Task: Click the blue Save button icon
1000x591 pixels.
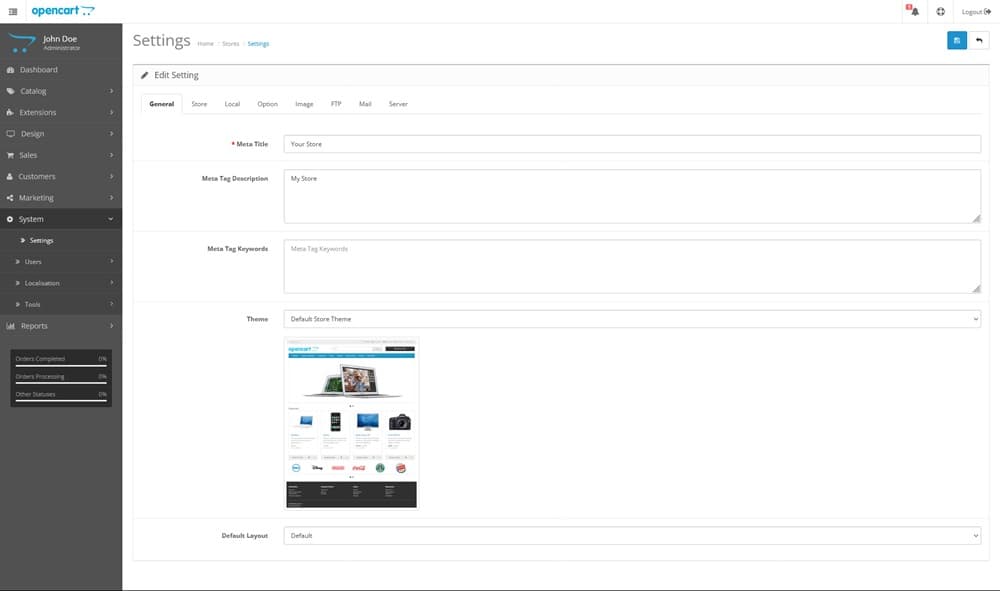Action: click(x=957, y=40)
